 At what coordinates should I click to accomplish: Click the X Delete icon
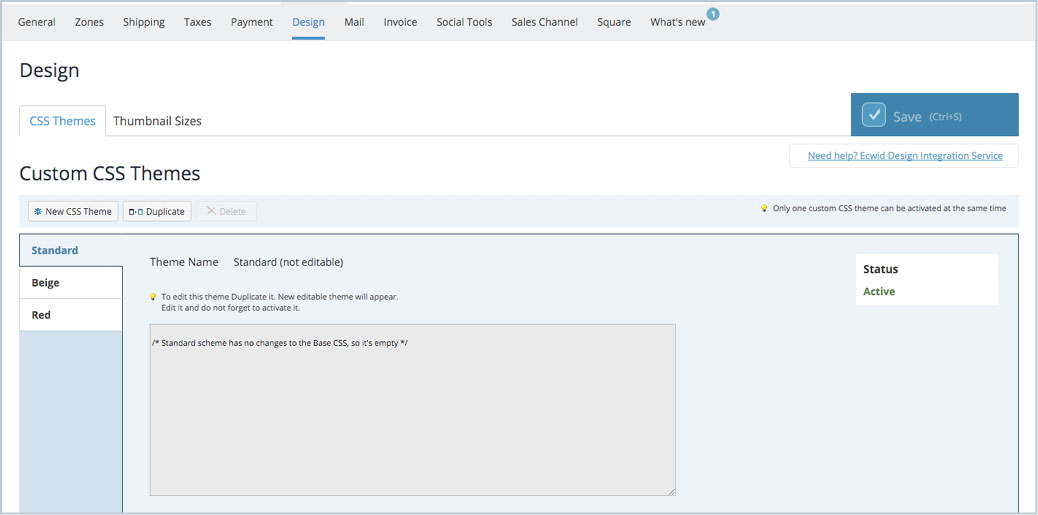tap(211, 211)
